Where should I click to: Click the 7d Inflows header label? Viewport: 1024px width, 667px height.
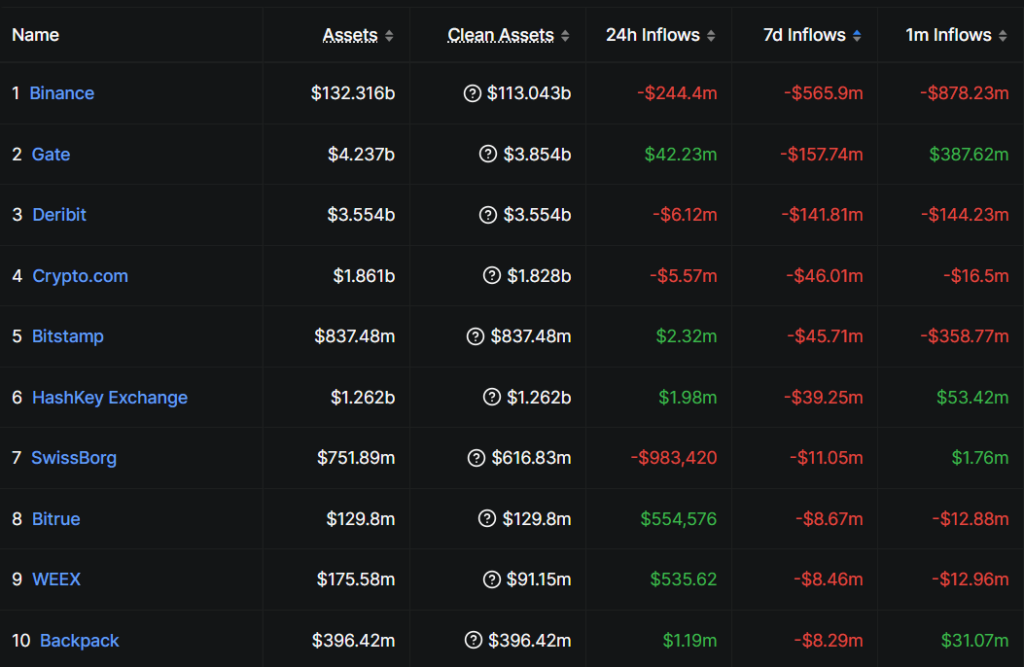(805, 35)
